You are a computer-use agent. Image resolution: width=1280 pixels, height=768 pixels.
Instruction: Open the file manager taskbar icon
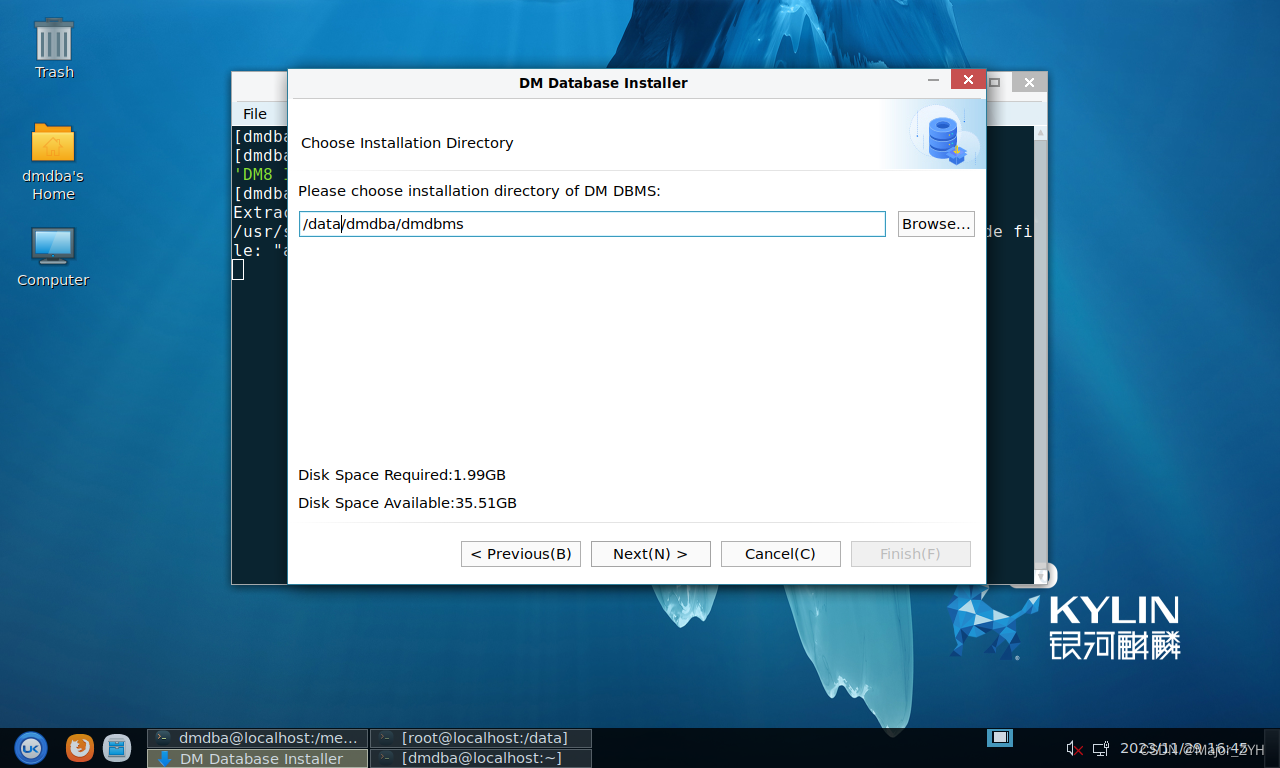coord(117,747)
